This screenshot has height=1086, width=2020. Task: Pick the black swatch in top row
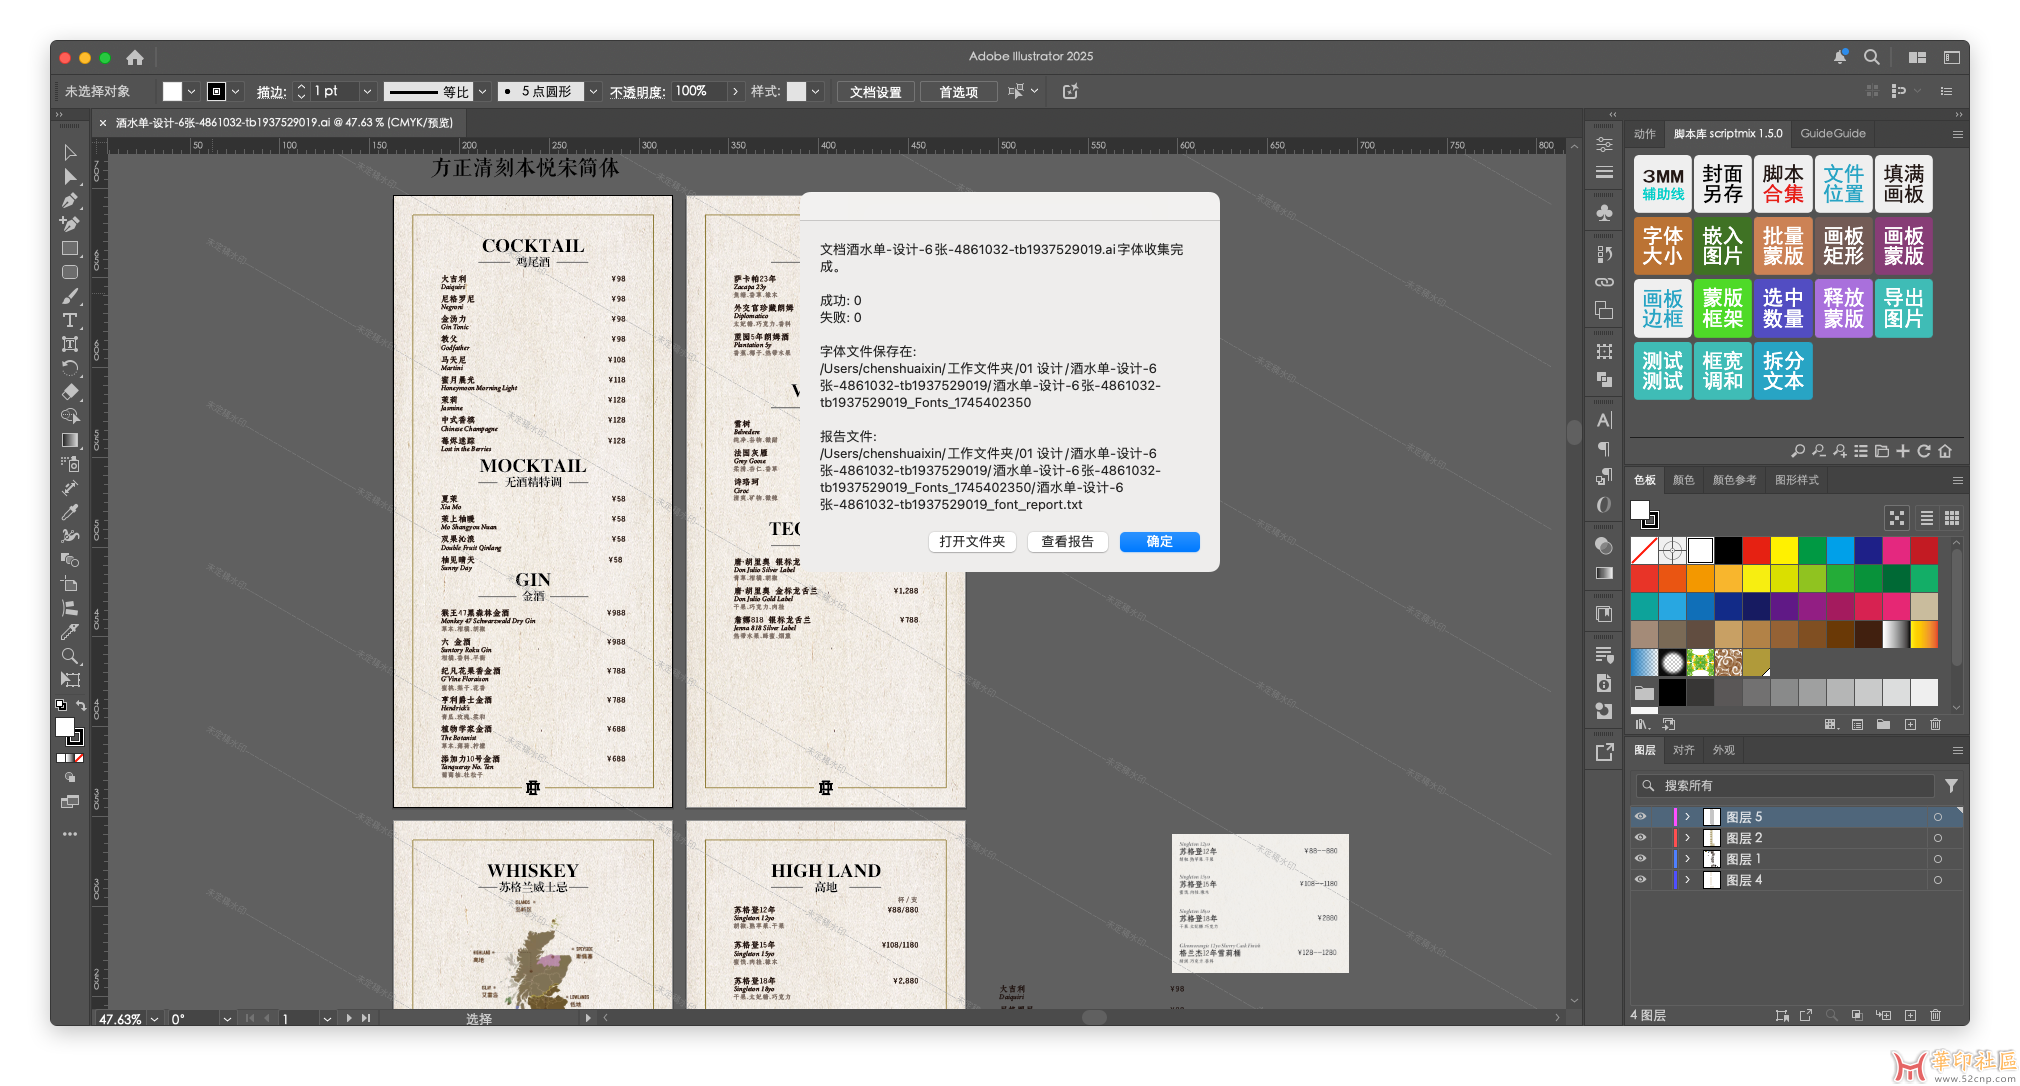tap(1728, 550)
